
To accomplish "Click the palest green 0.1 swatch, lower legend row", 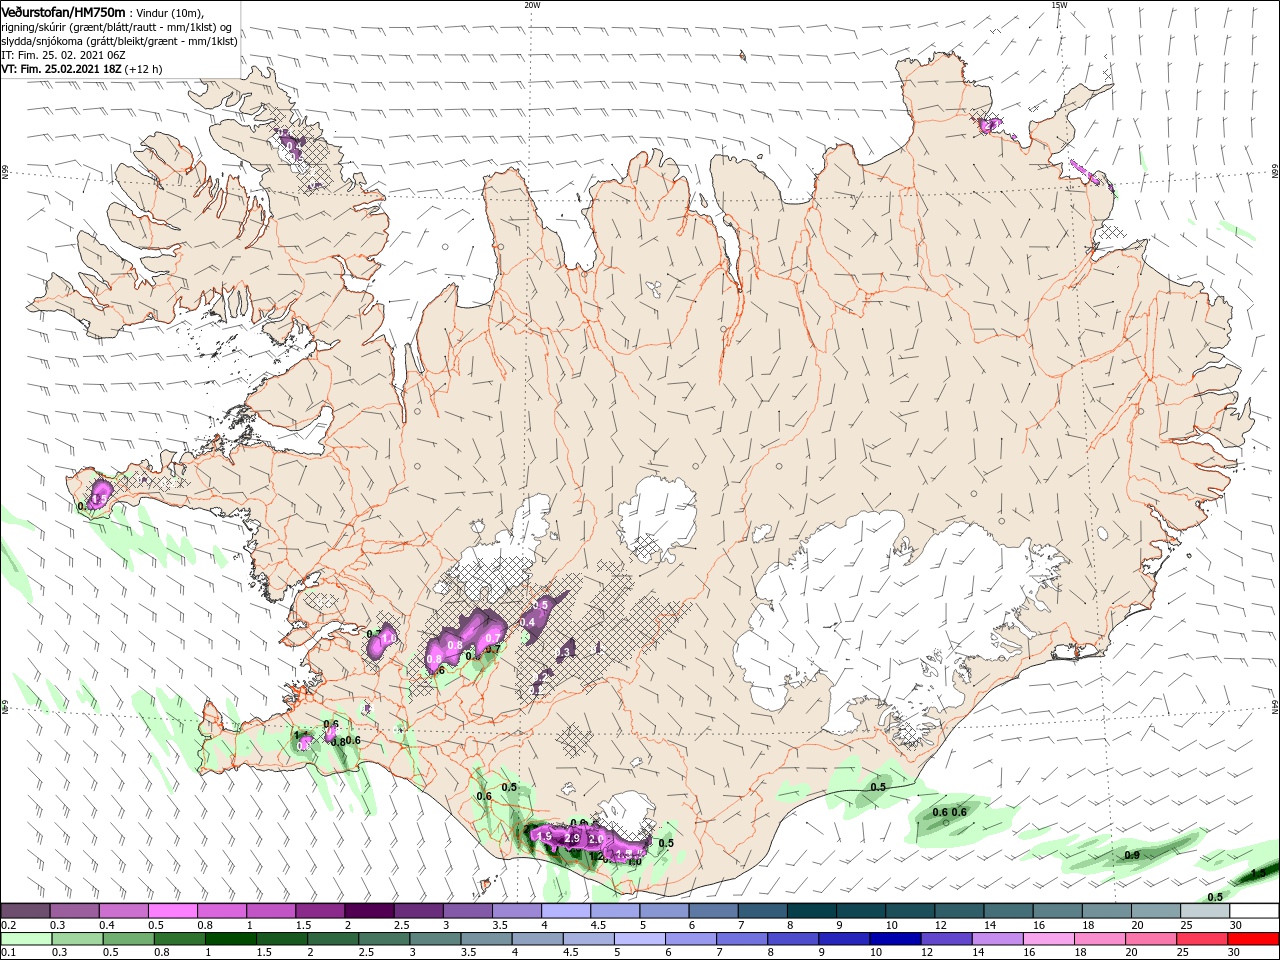I will [26, 939].
